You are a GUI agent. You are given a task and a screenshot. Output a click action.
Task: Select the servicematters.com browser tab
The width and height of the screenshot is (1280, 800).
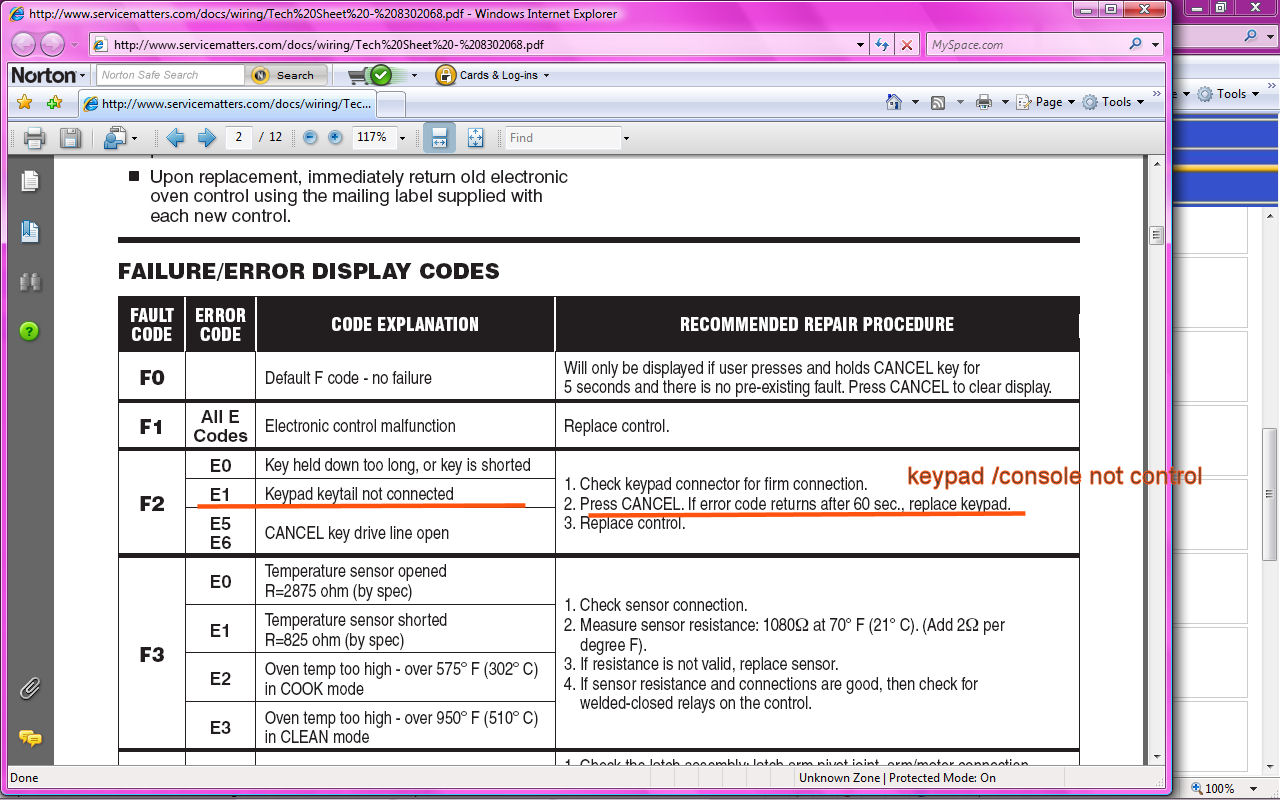tap(237, 103)
